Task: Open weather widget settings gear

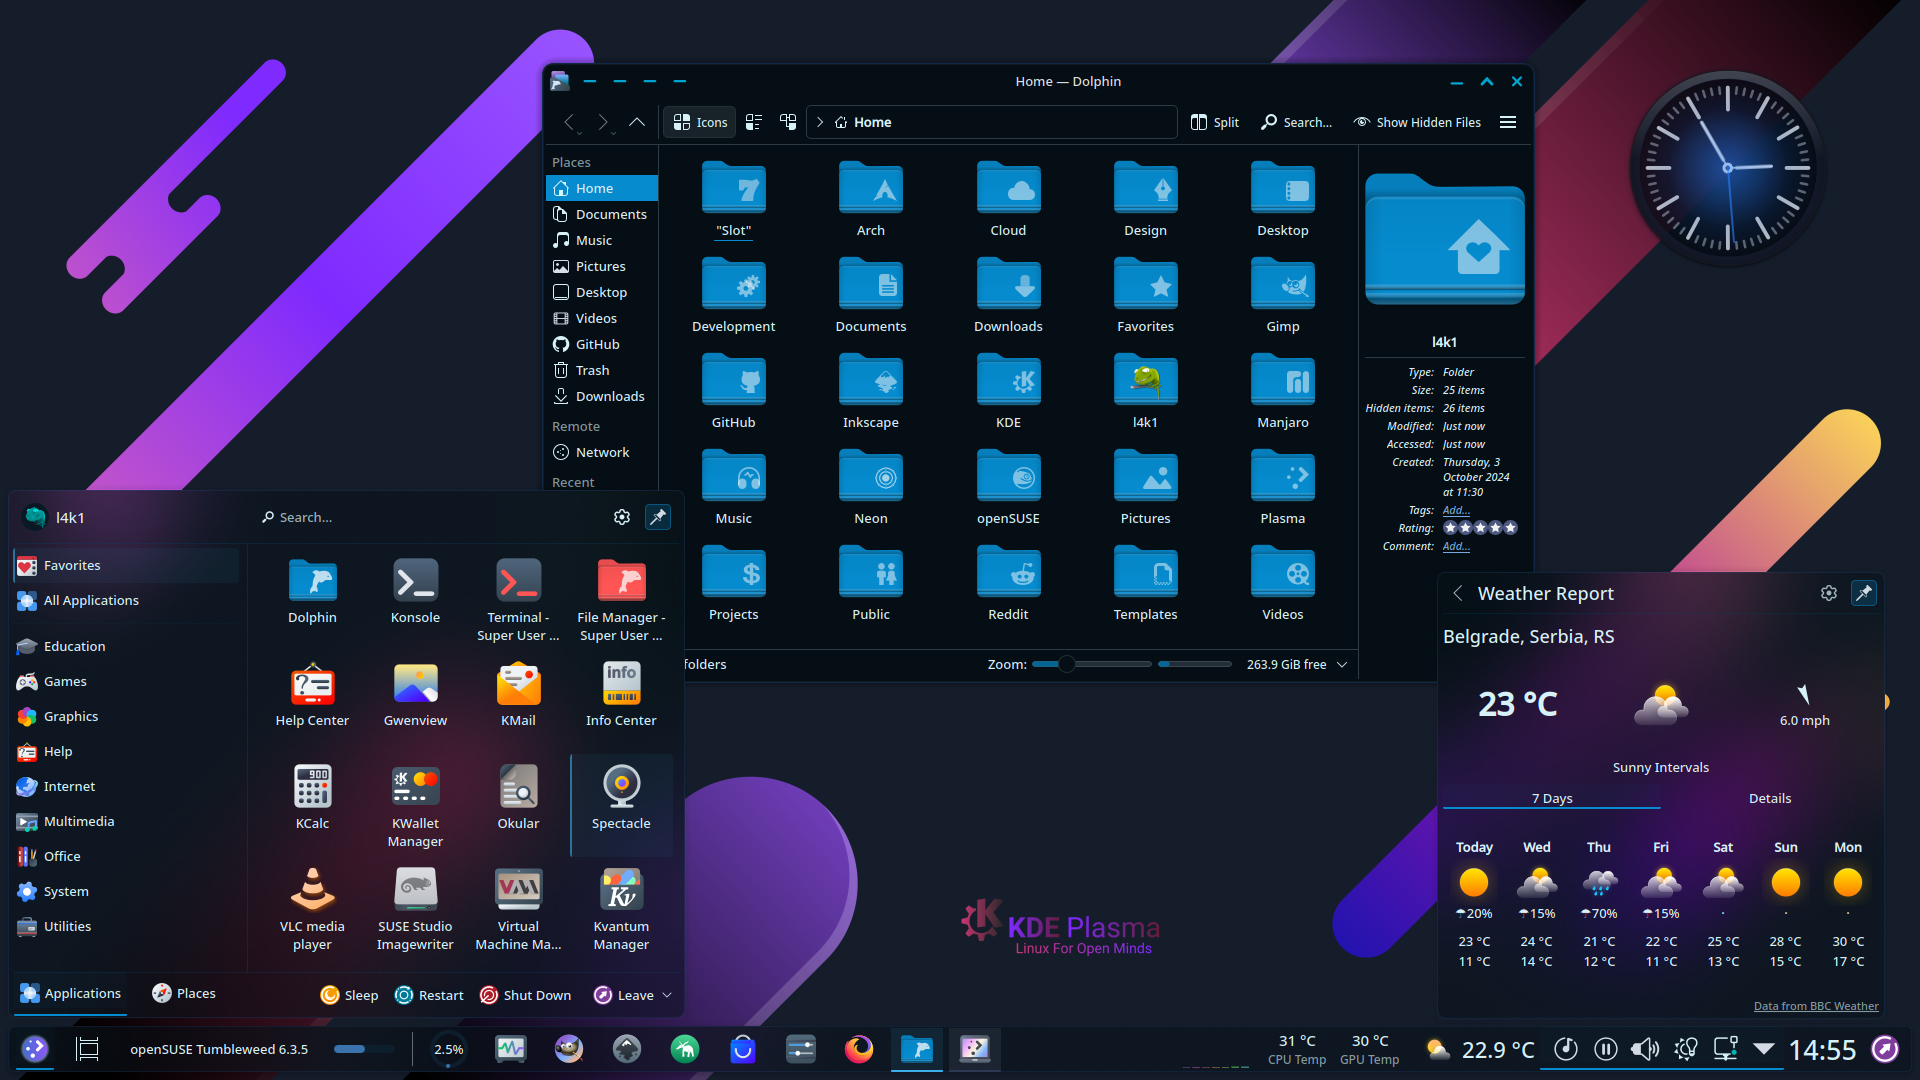Action: tap(1828, 593)
